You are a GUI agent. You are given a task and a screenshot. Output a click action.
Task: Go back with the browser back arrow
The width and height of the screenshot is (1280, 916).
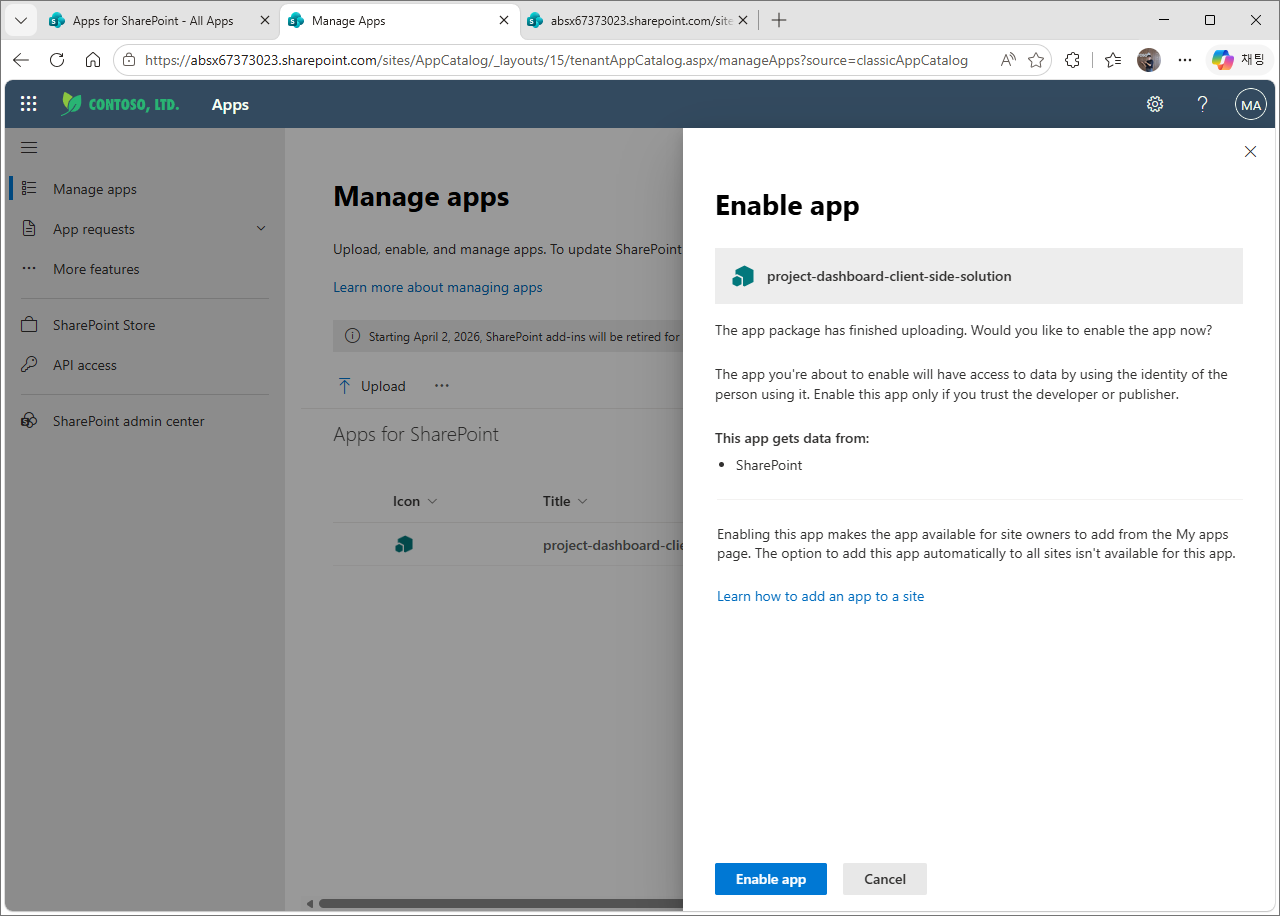(x=21, y=60)
